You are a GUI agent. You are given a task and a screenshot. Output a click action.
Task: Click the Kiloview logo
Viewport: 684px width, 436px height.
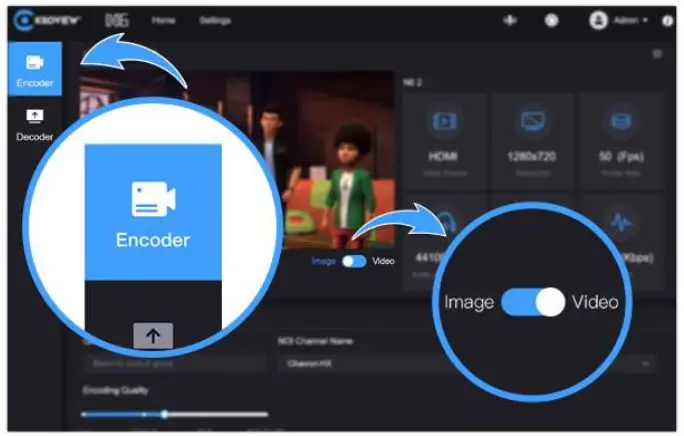(47, 20)
